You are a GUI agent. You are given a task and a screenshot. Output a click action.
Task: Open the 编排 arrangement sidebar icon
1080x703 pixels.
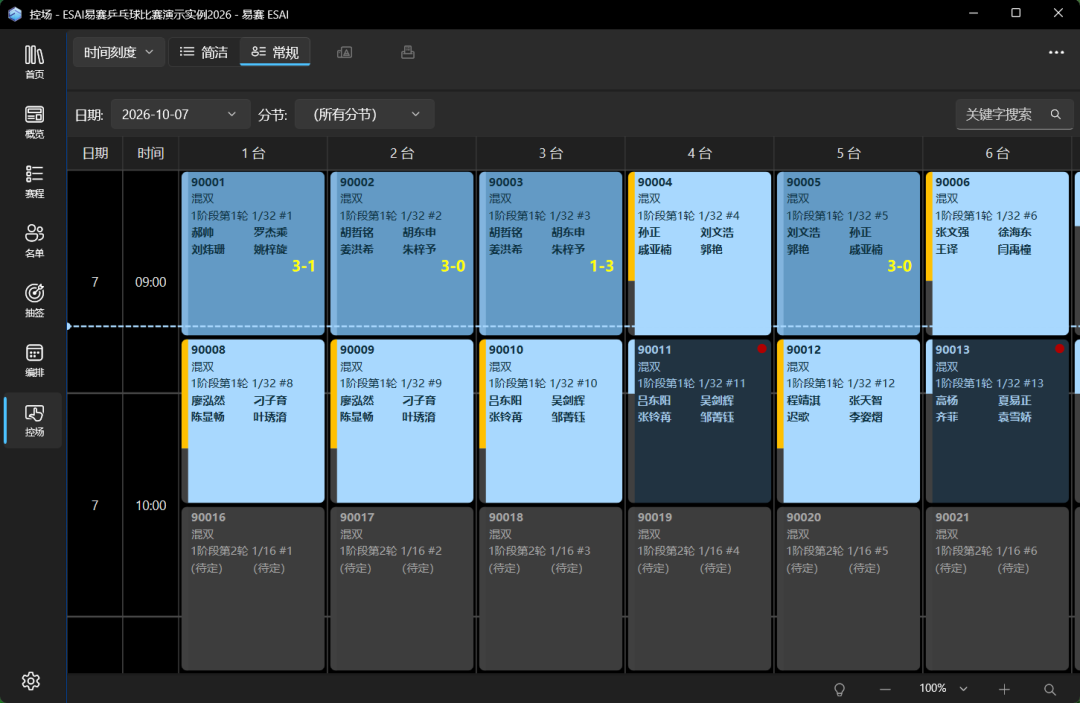coord(34,361)
